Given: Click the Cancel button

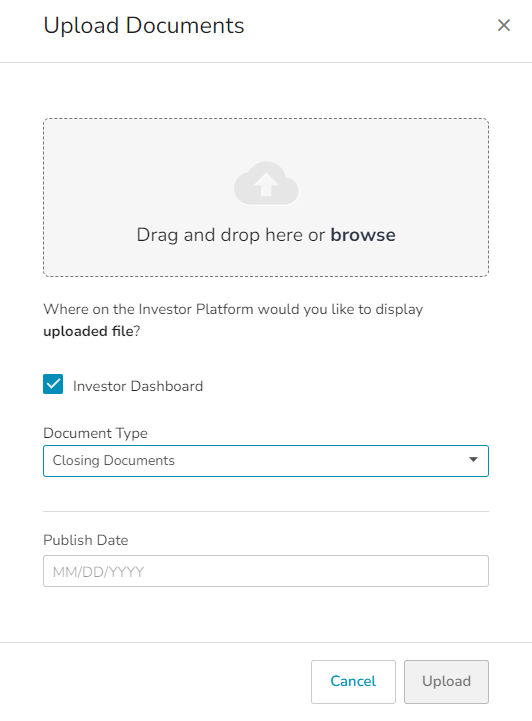Looking at the screenshot, I should [x=353, y=681].
